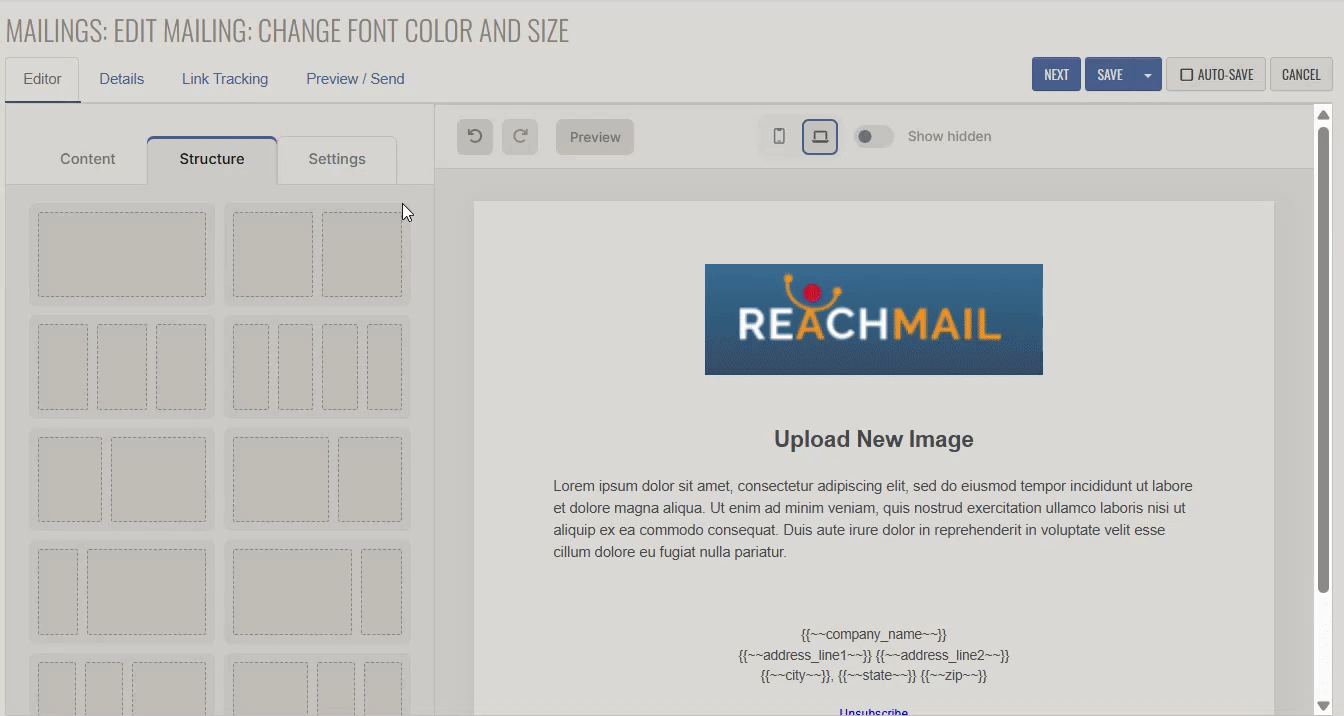
Task: Open the Content tab
Action: (88, 159)
